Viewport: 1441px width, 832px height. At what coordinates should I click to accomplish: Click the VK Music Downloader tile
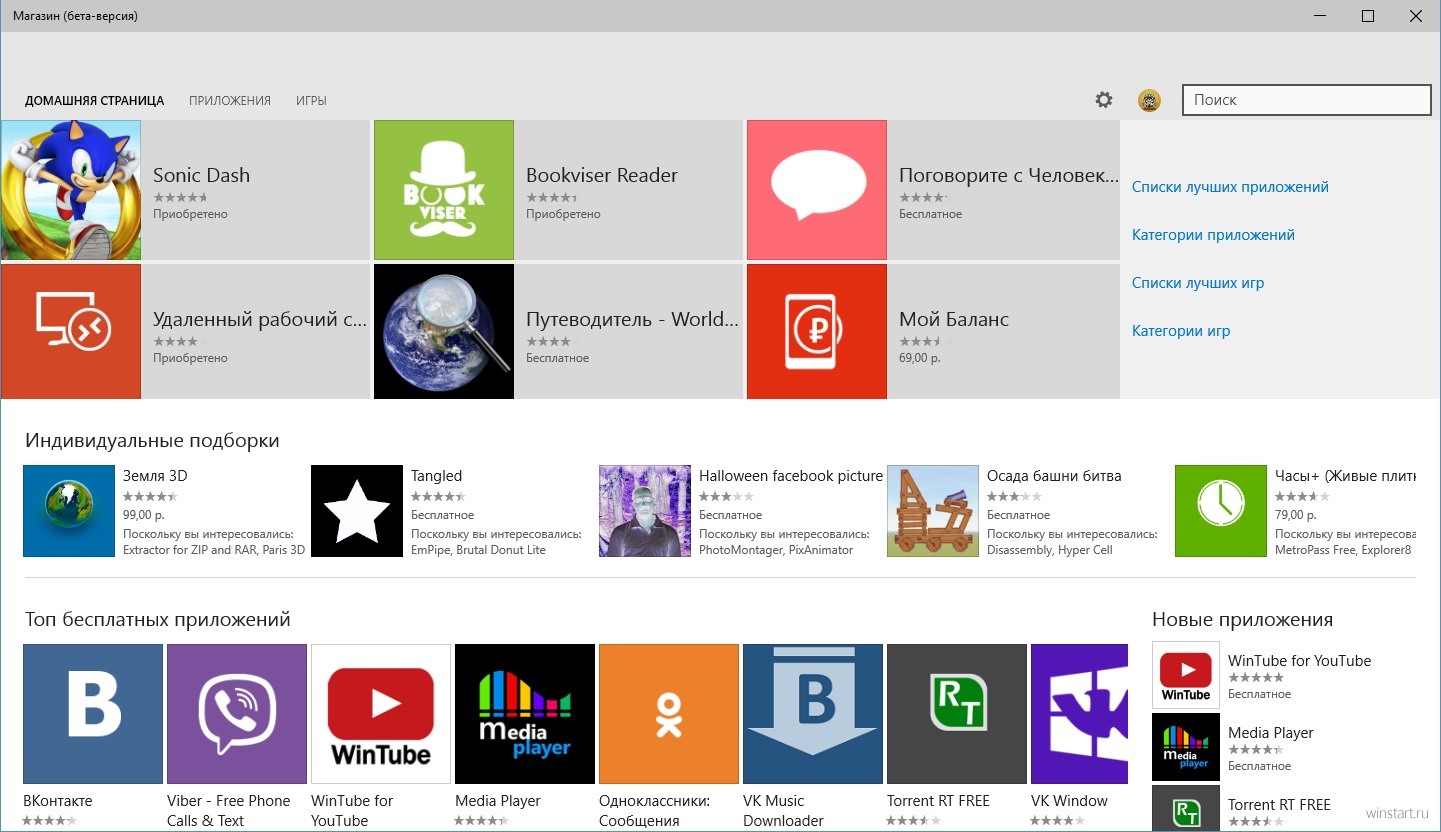click(813, 714)
